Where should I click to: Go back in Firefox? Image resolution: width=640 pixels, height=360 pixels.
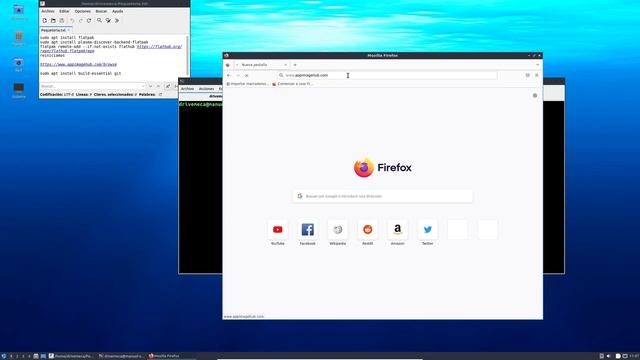click(x=229, y=76)
